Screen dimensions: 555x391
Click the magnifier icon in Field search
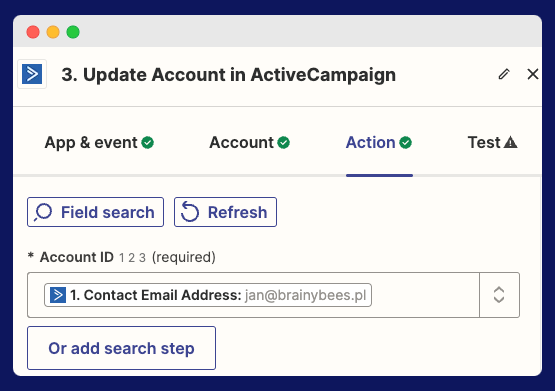click(x=43, y=212)
